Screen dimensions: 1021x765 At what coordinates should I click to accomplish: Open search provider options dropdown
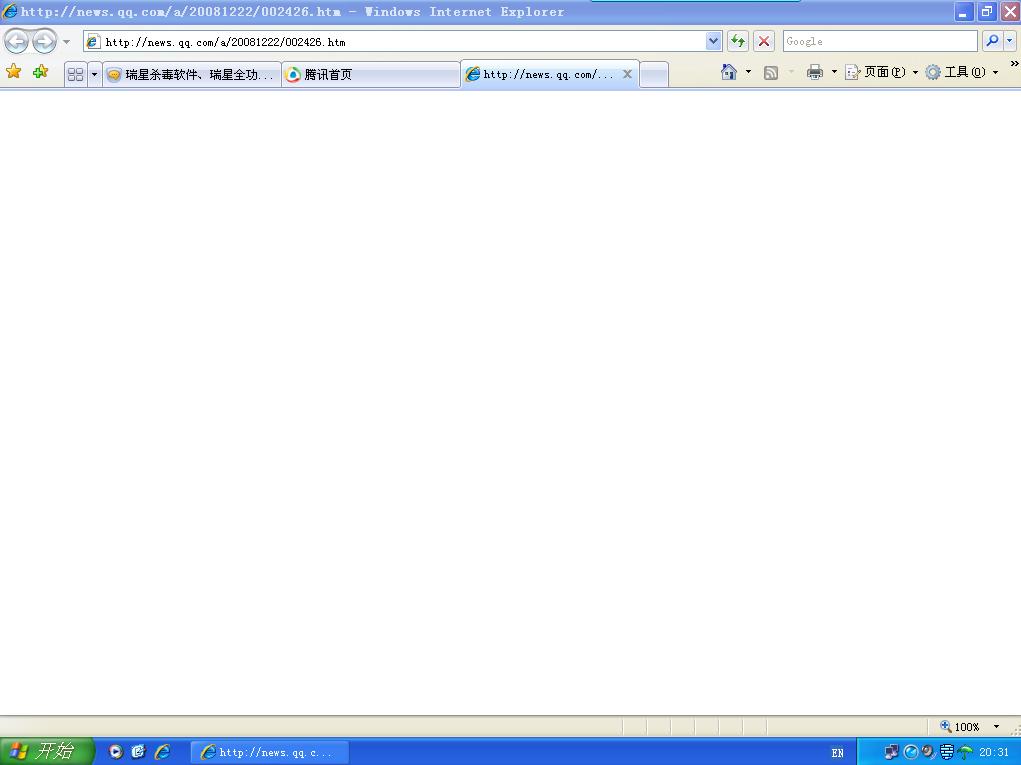(1010, 42)
